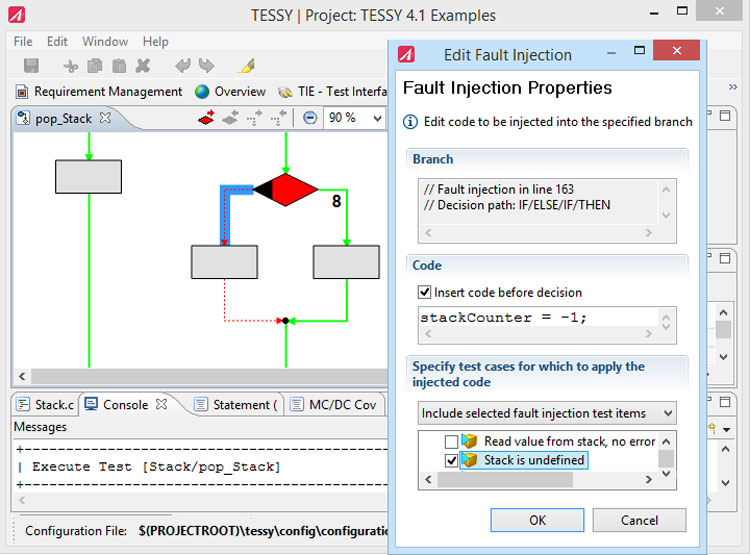The height and width of the screenshot is (555, 750).
Task: Open the Edit menu
Action: coord(57,42)
